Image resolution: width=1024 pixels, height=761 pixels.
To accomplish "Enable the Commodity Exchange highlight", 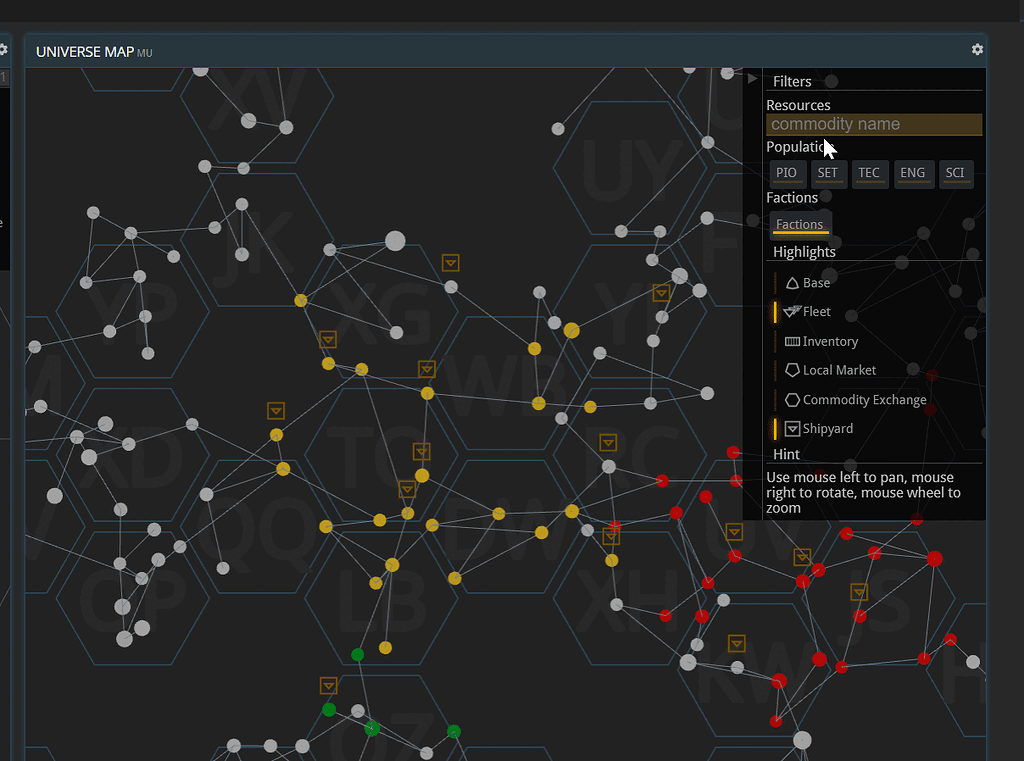I will click(856, 400).
